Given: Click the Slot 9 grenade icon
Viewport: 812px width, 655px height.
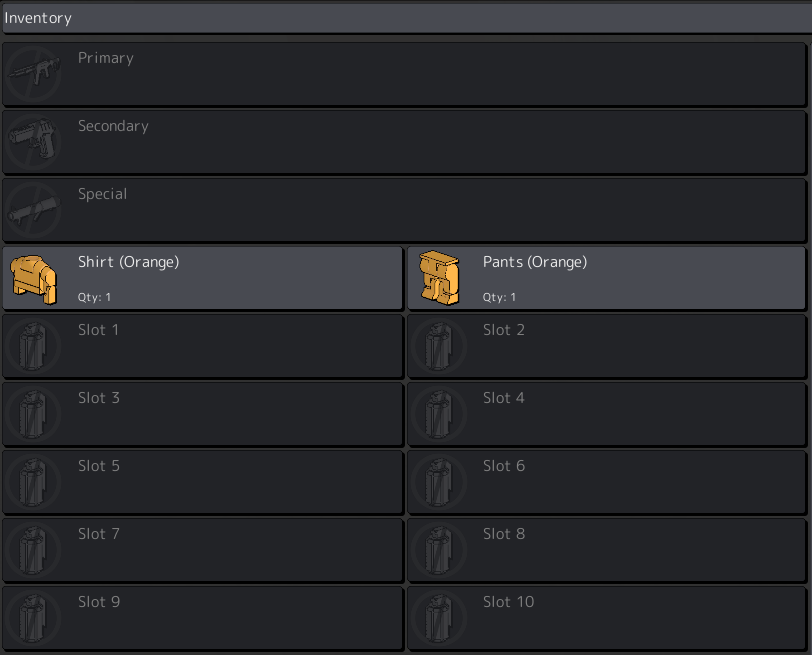Looking at the screenshot, I should 34,618.
